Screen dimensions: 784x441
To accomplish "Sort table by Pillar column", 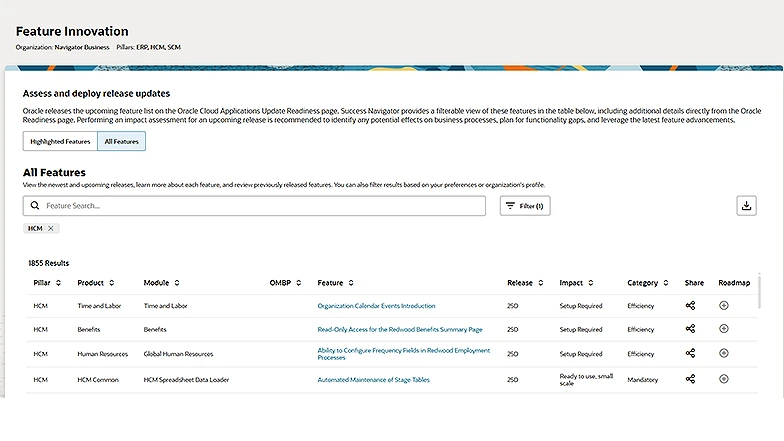I will (58, 283).
